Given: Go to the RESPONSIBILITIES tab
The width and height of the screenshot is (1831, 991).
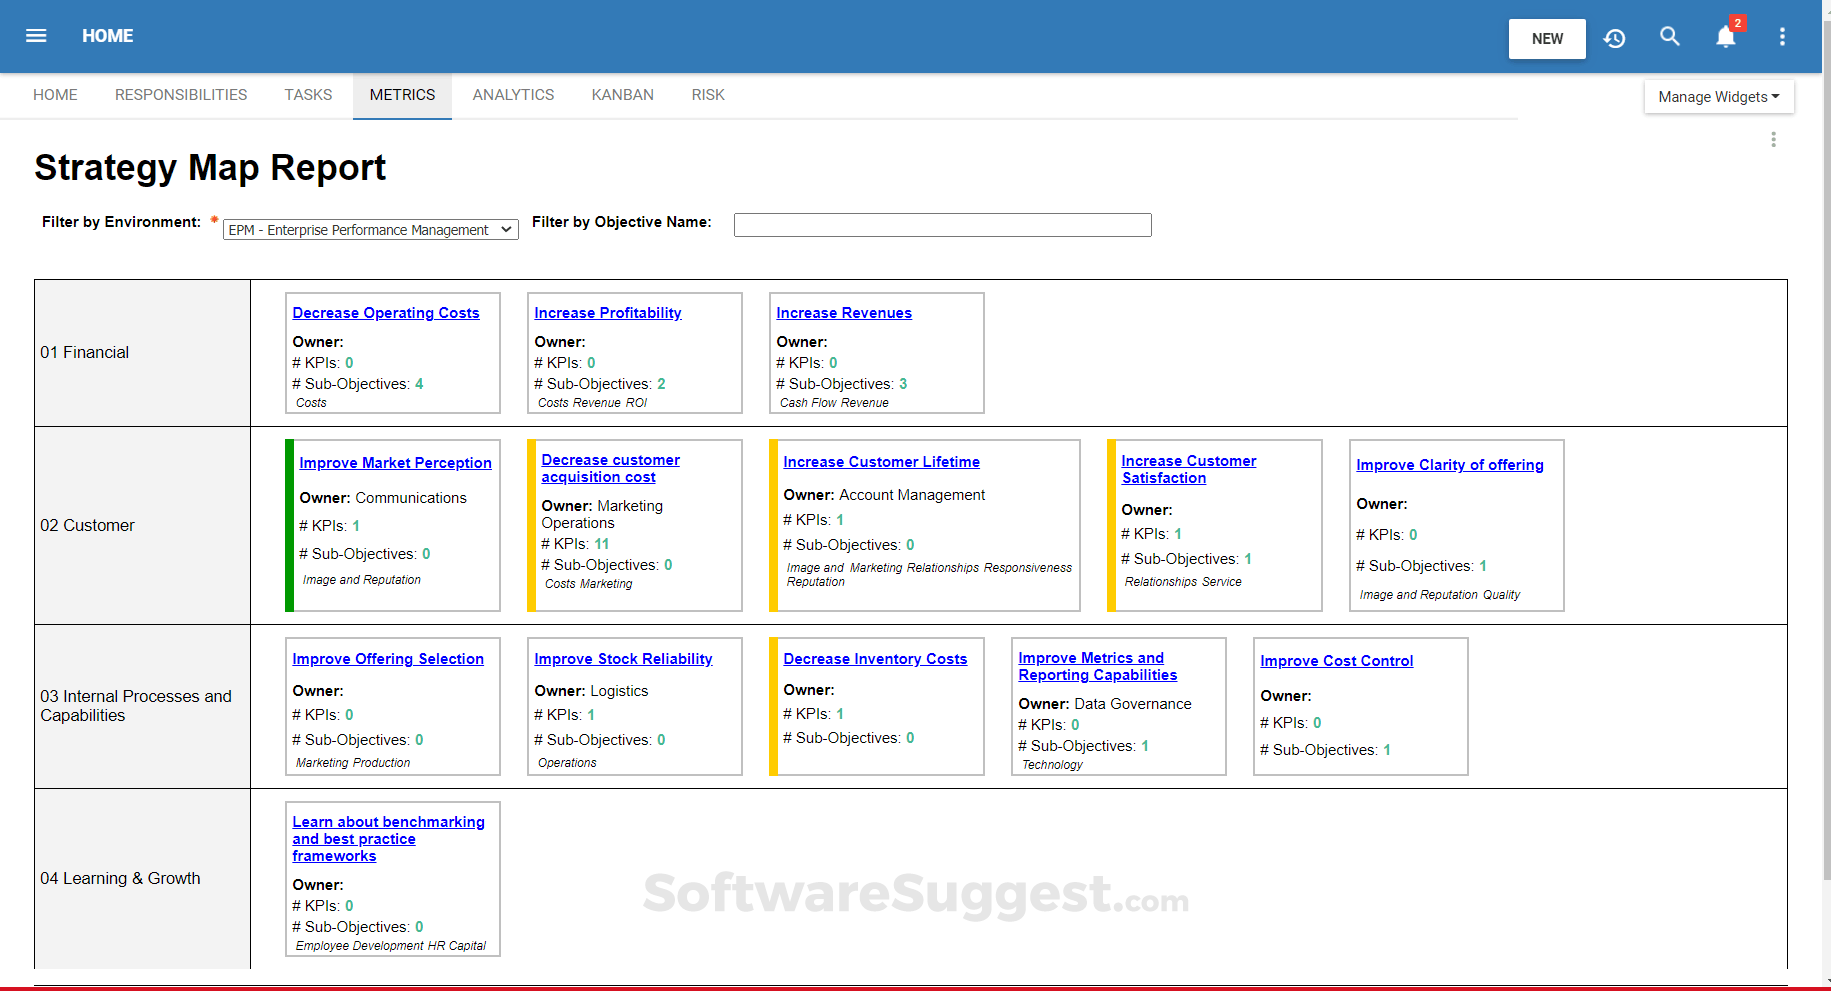Looking at the screenshot, I should tap(181, 94).
